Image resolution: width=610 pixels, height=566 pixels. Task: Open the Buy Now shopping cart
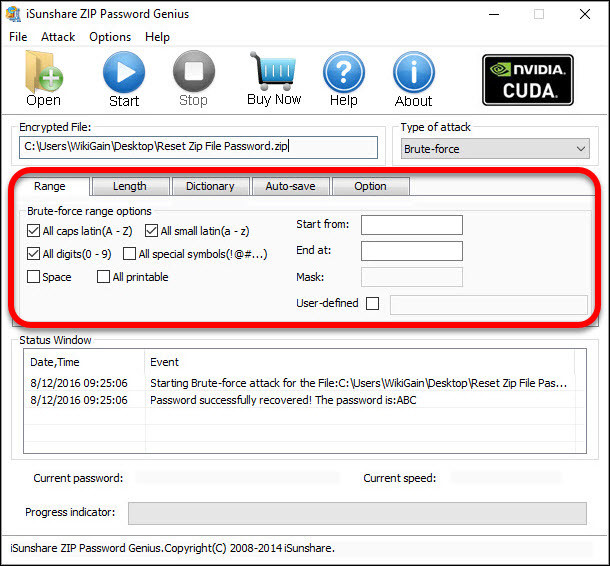pos(274,79)
